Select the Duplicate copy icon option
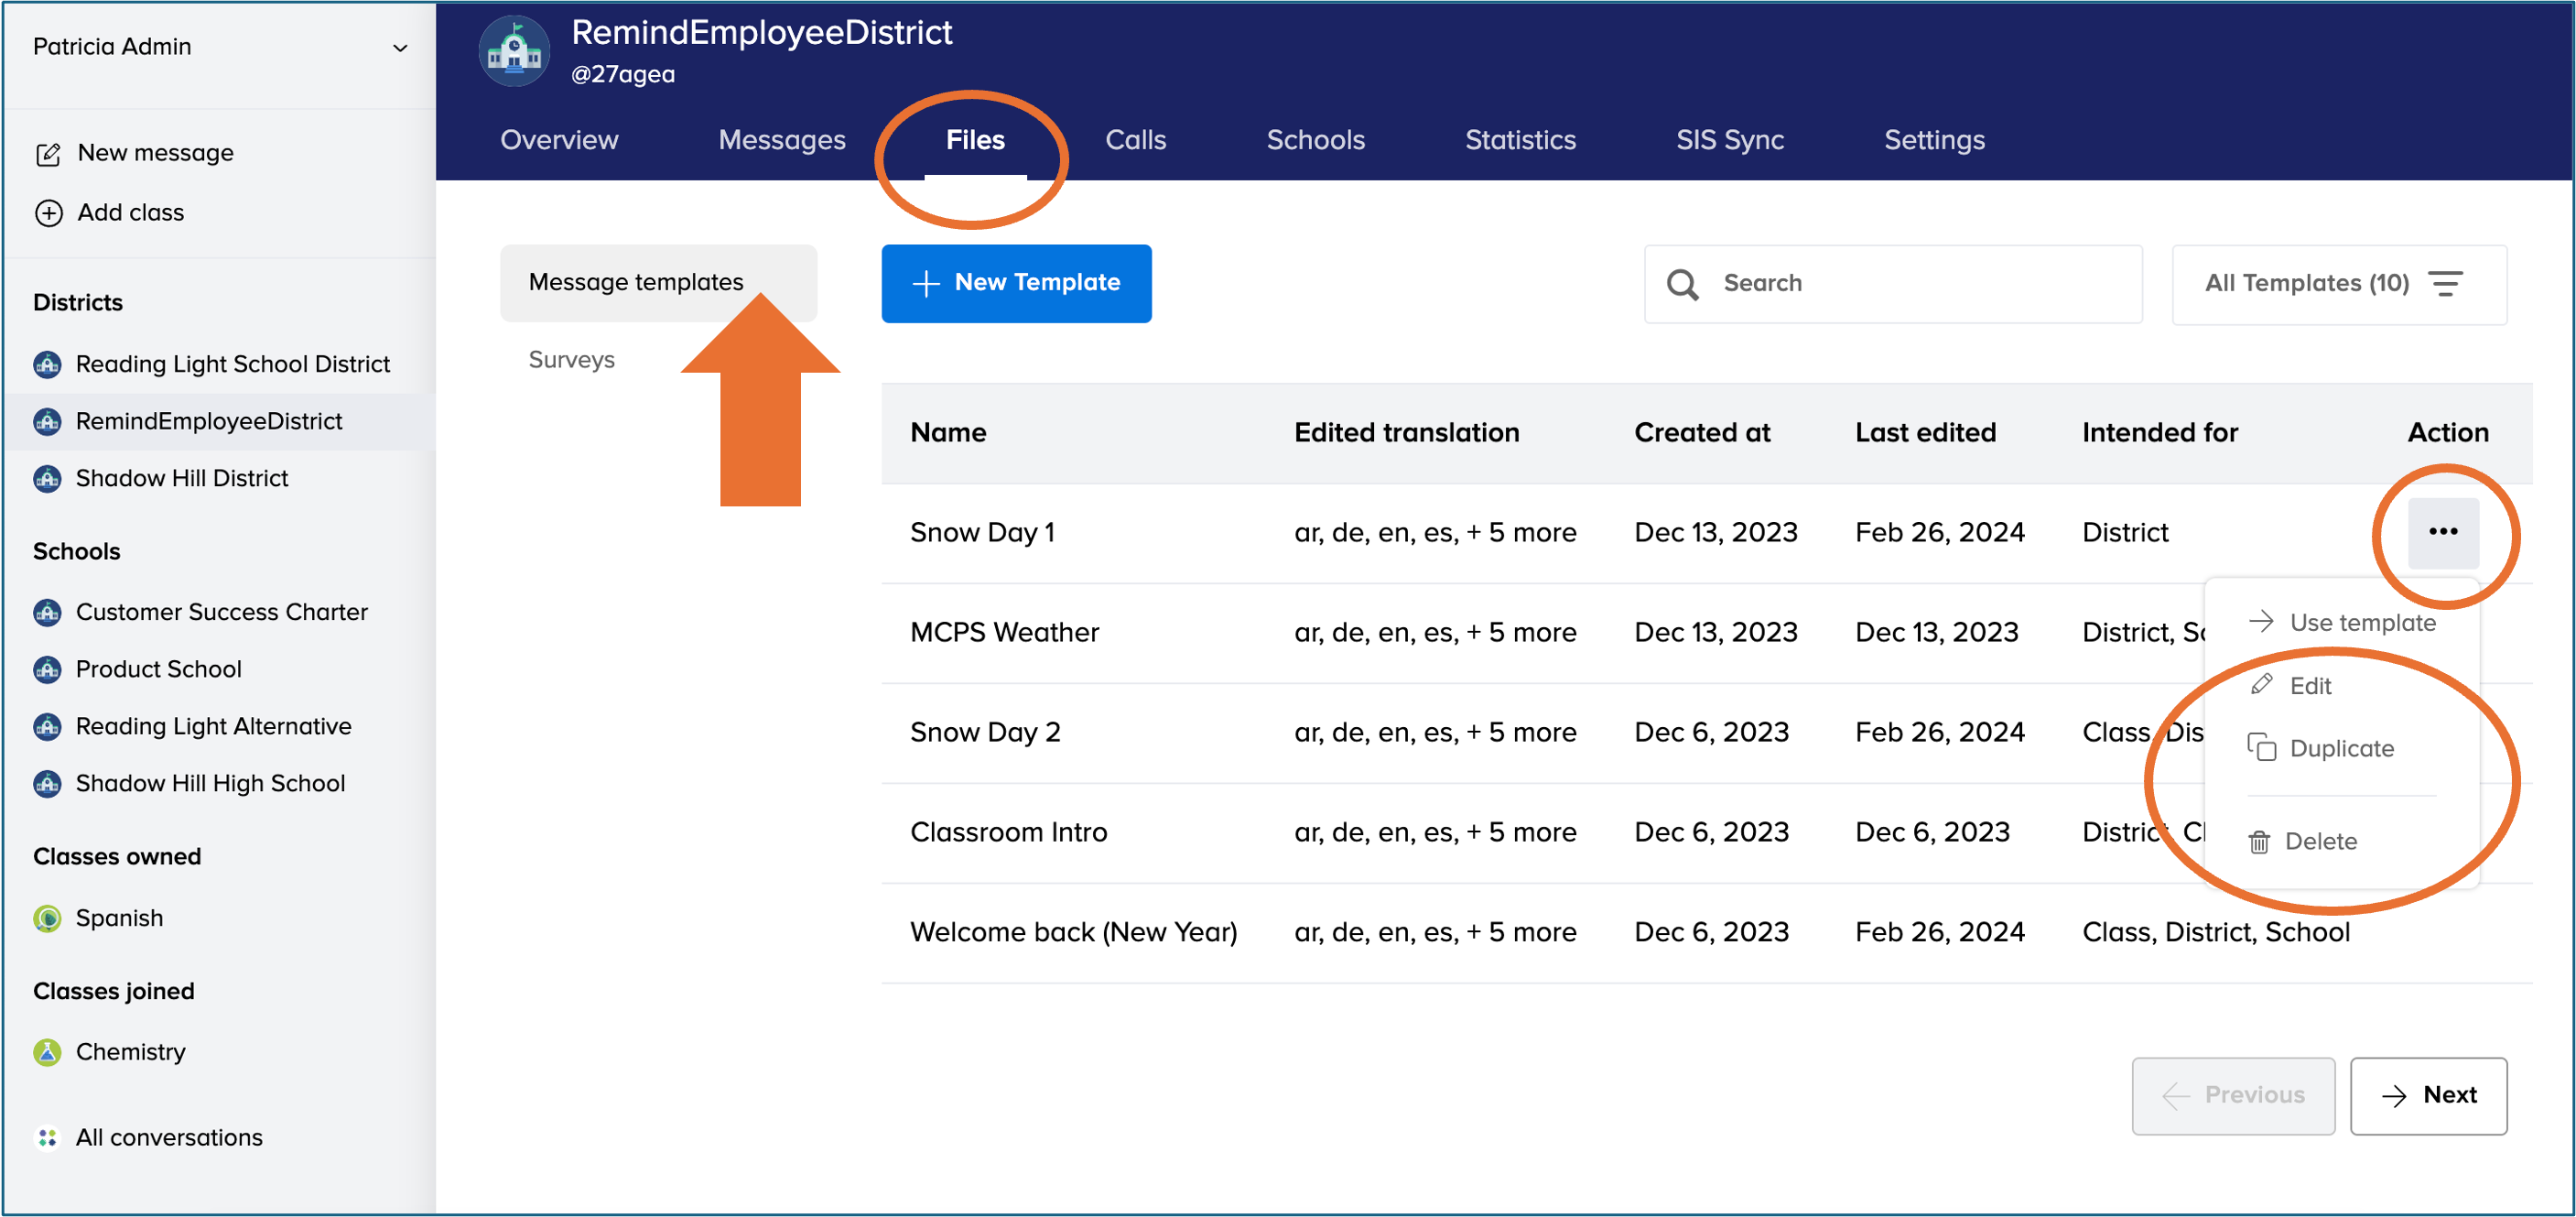 (2261, 748)
